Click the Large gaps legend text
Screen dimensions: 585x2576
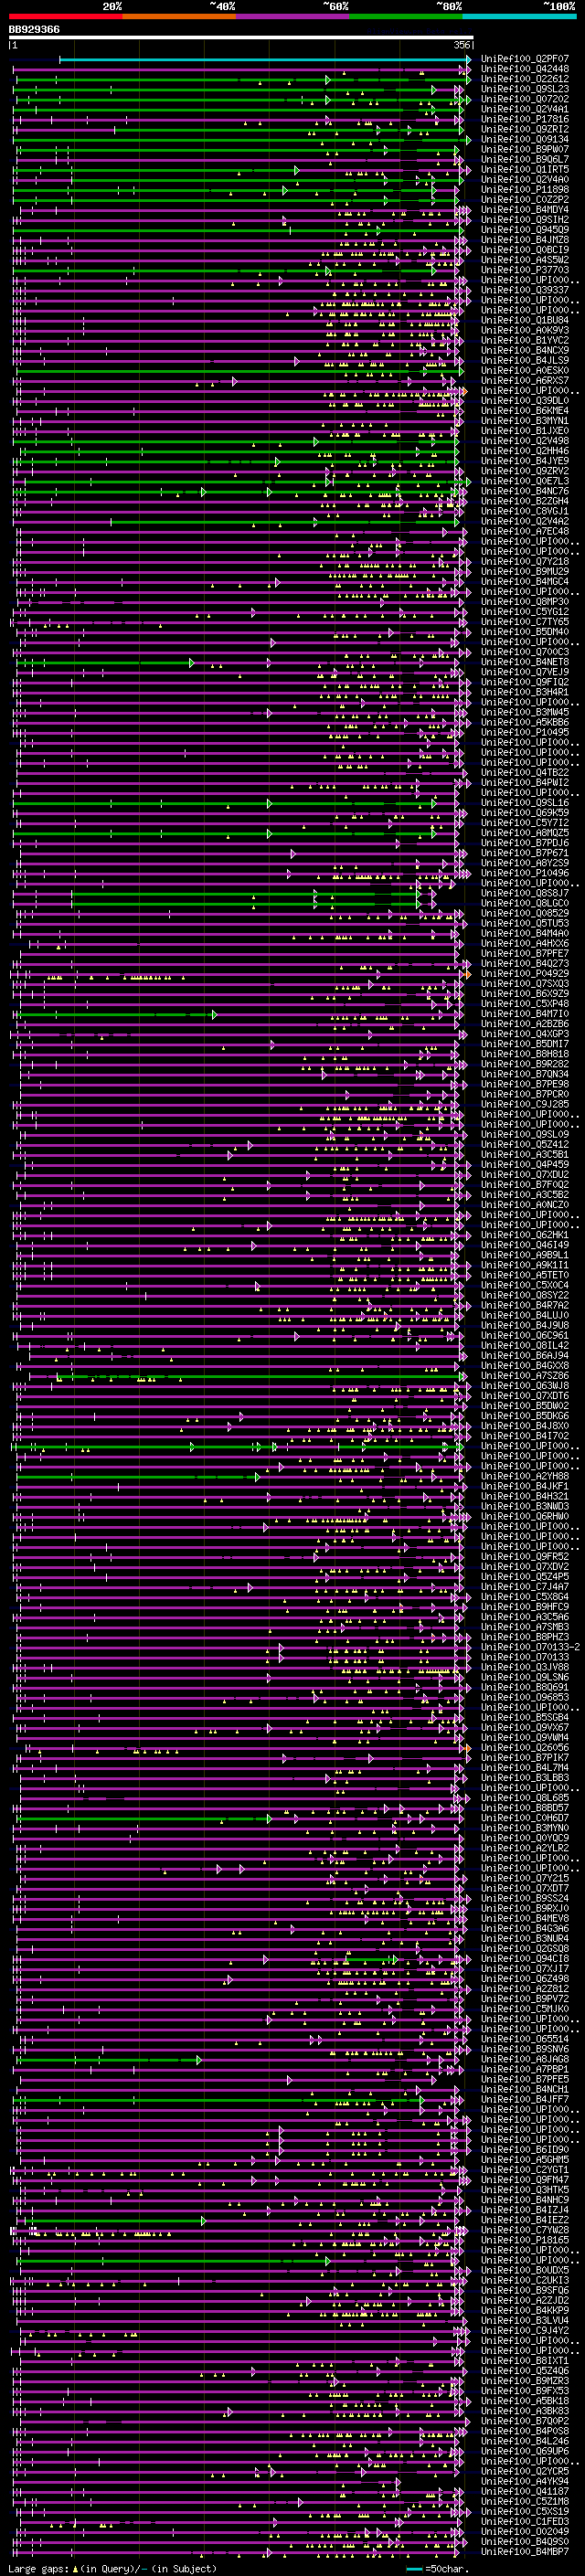tap(113, 2567)
